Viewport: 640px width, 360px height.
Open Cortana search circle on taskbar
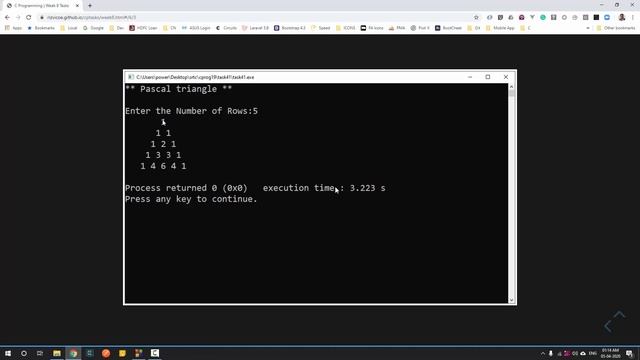[x=24, y=353]
